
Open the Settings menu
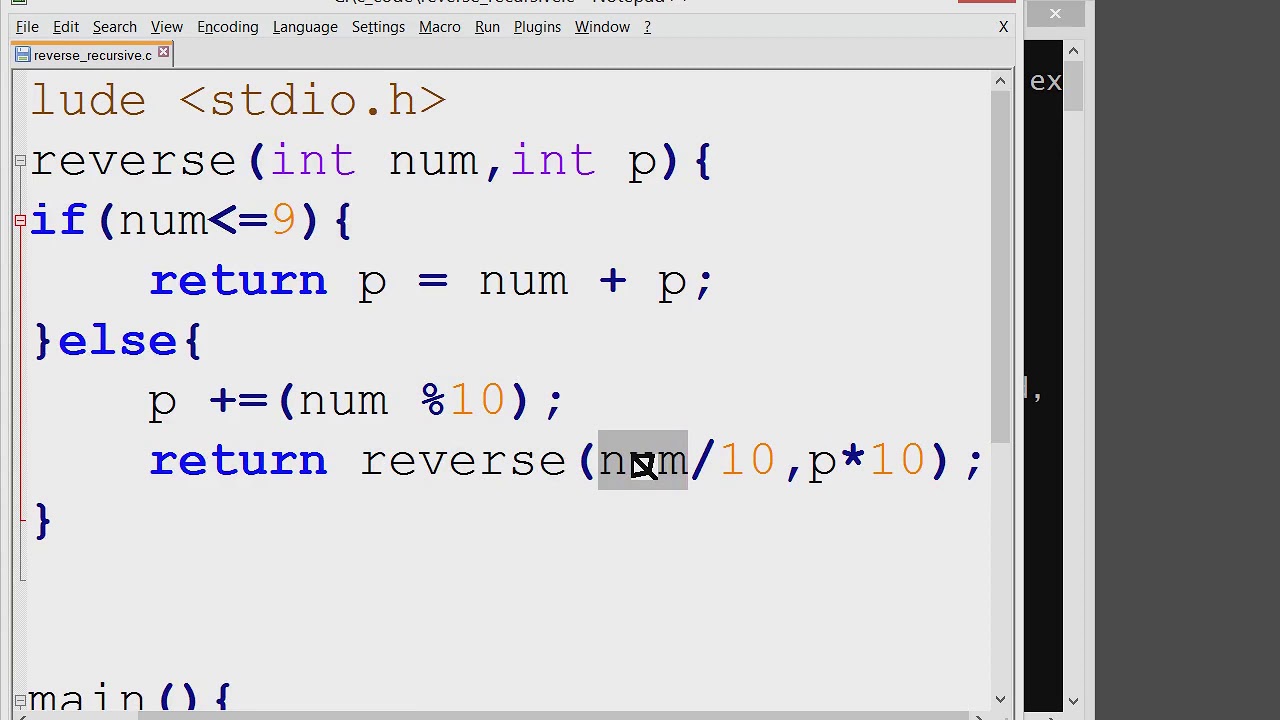coord(378,27)
